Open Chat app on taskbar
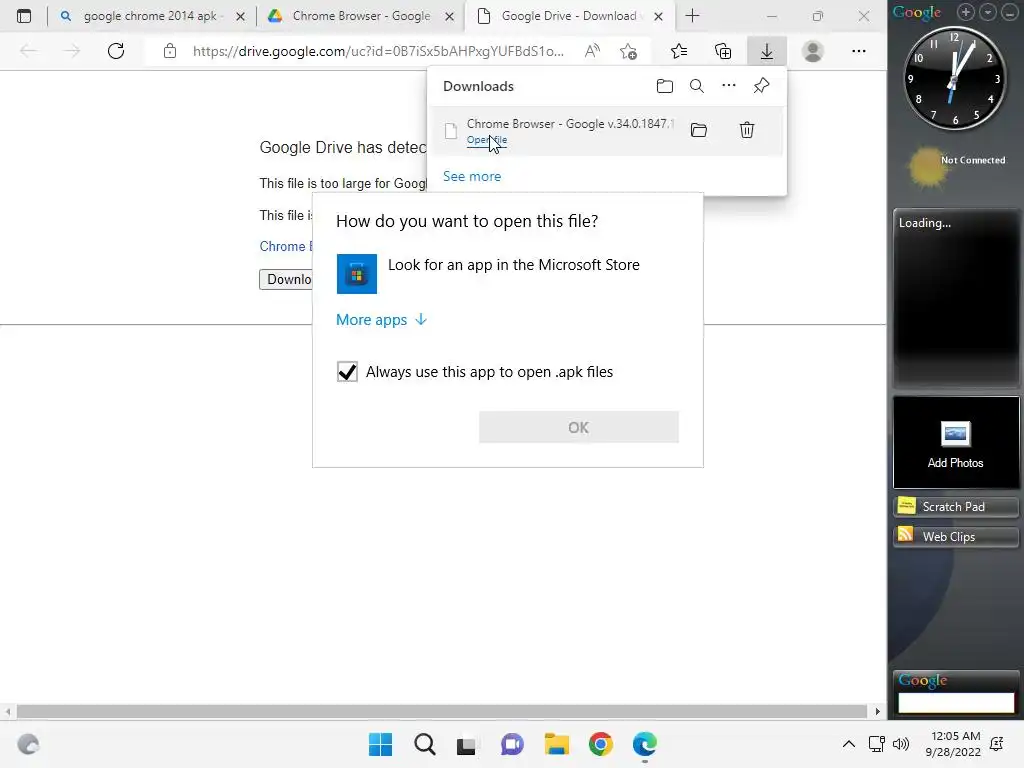Screen dimensions: 1024x768 click(x=513, y=744)
